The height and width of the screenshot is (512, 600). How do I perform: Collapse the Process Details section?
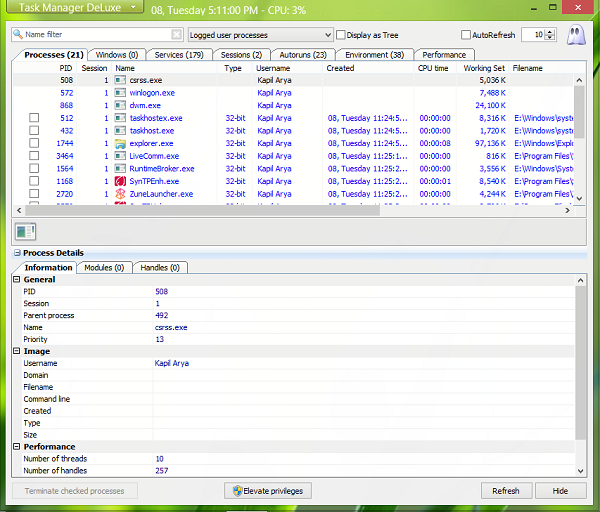coord(17,253)
